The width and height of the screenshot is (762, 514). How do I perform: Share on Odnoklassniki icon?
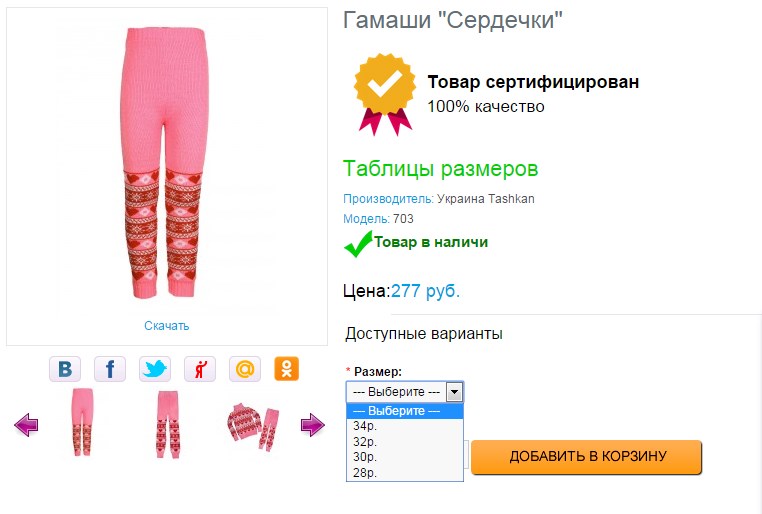(x=287, y=369)
